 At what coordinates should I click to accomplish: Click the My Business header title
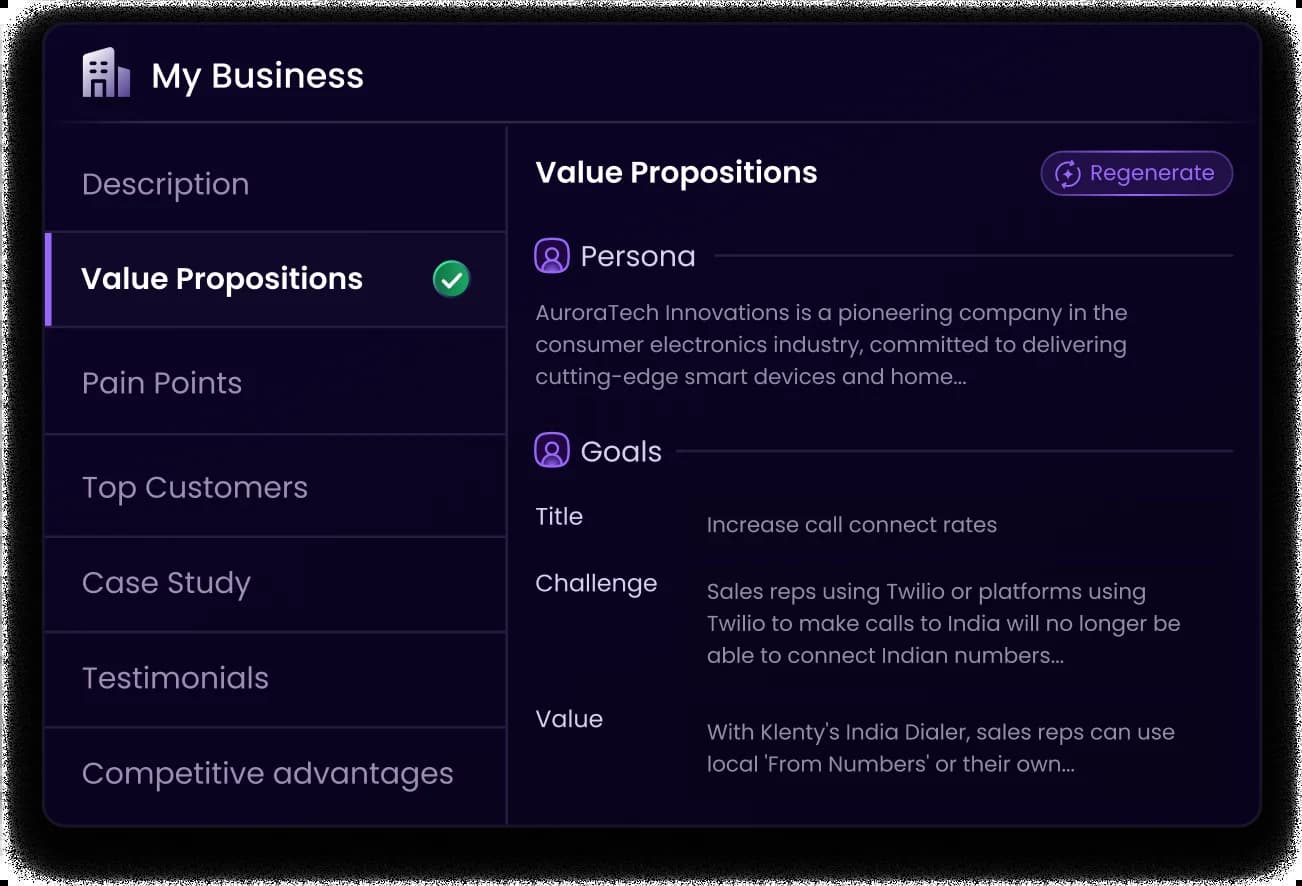click(x=258, y=76)
